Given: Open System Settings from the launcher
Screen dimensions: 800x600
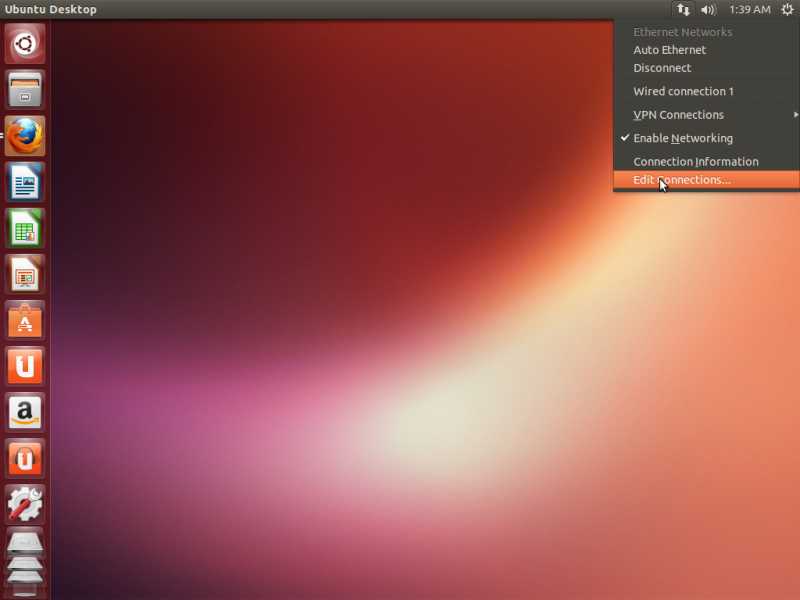Looking at the screenshot, I should [x=24, y=505].
